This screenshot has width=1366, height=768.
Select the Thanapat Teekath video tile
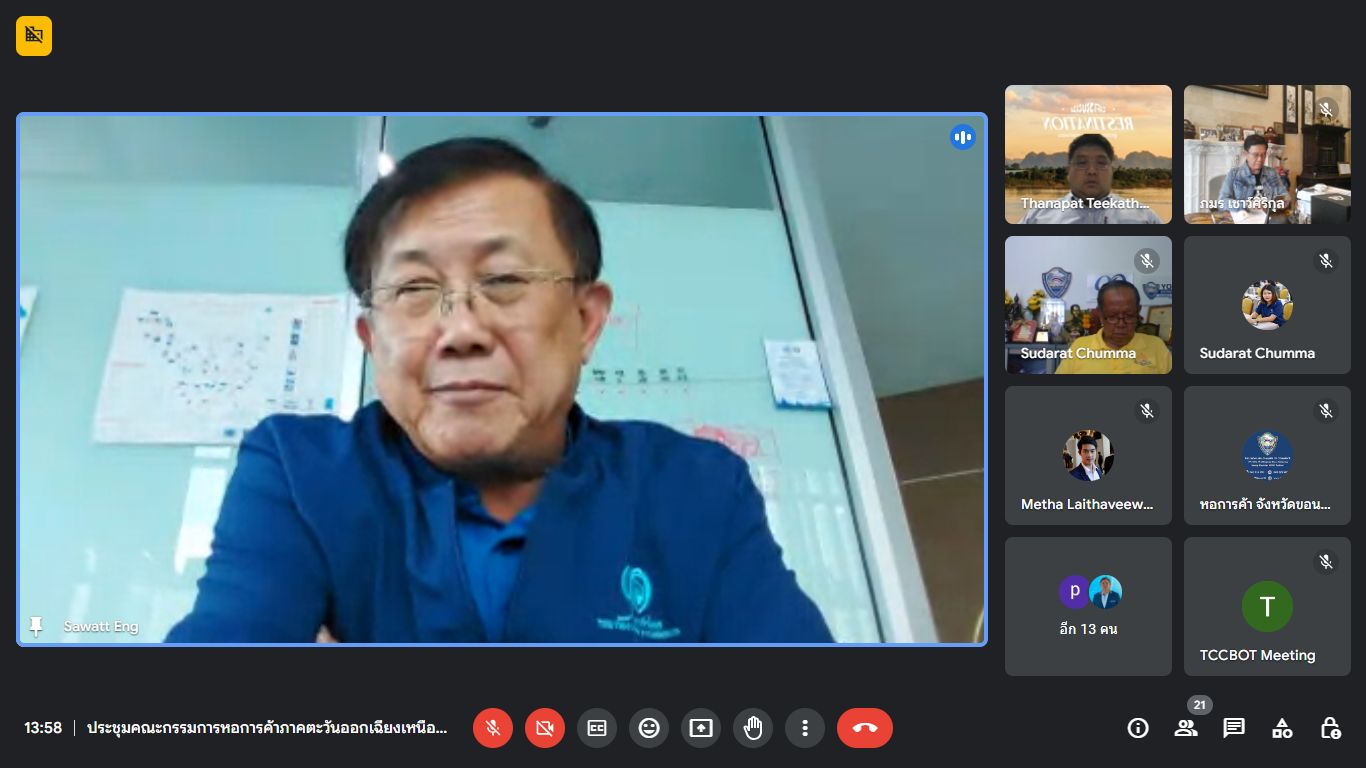(1088, 154)
